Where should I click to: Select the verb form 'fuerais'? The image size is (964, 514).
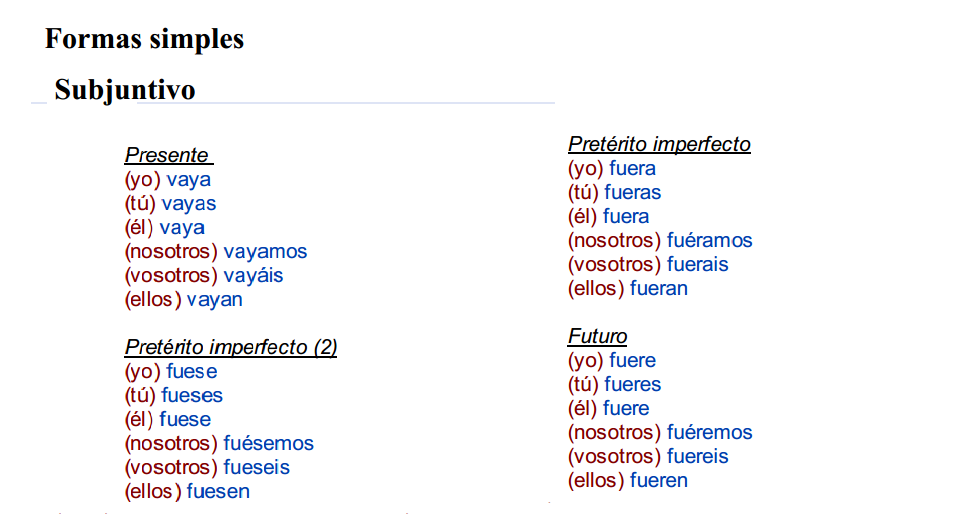point(698,264)
